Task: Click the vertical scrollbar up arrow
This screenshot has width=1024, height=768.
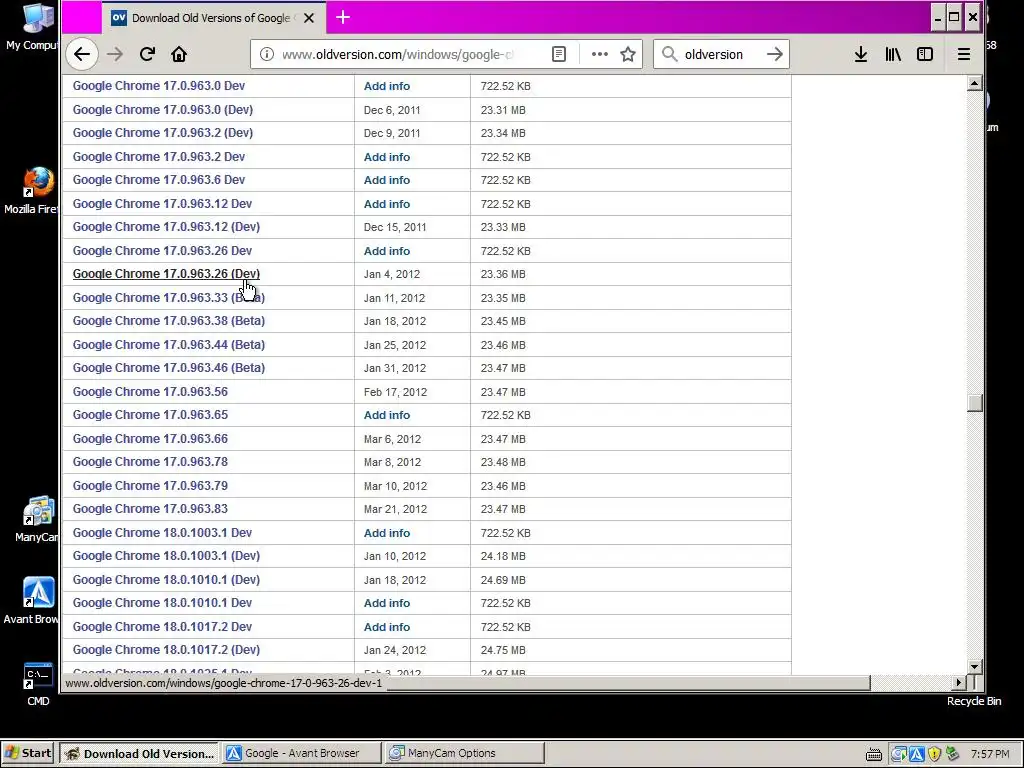Action: point(974,83)
